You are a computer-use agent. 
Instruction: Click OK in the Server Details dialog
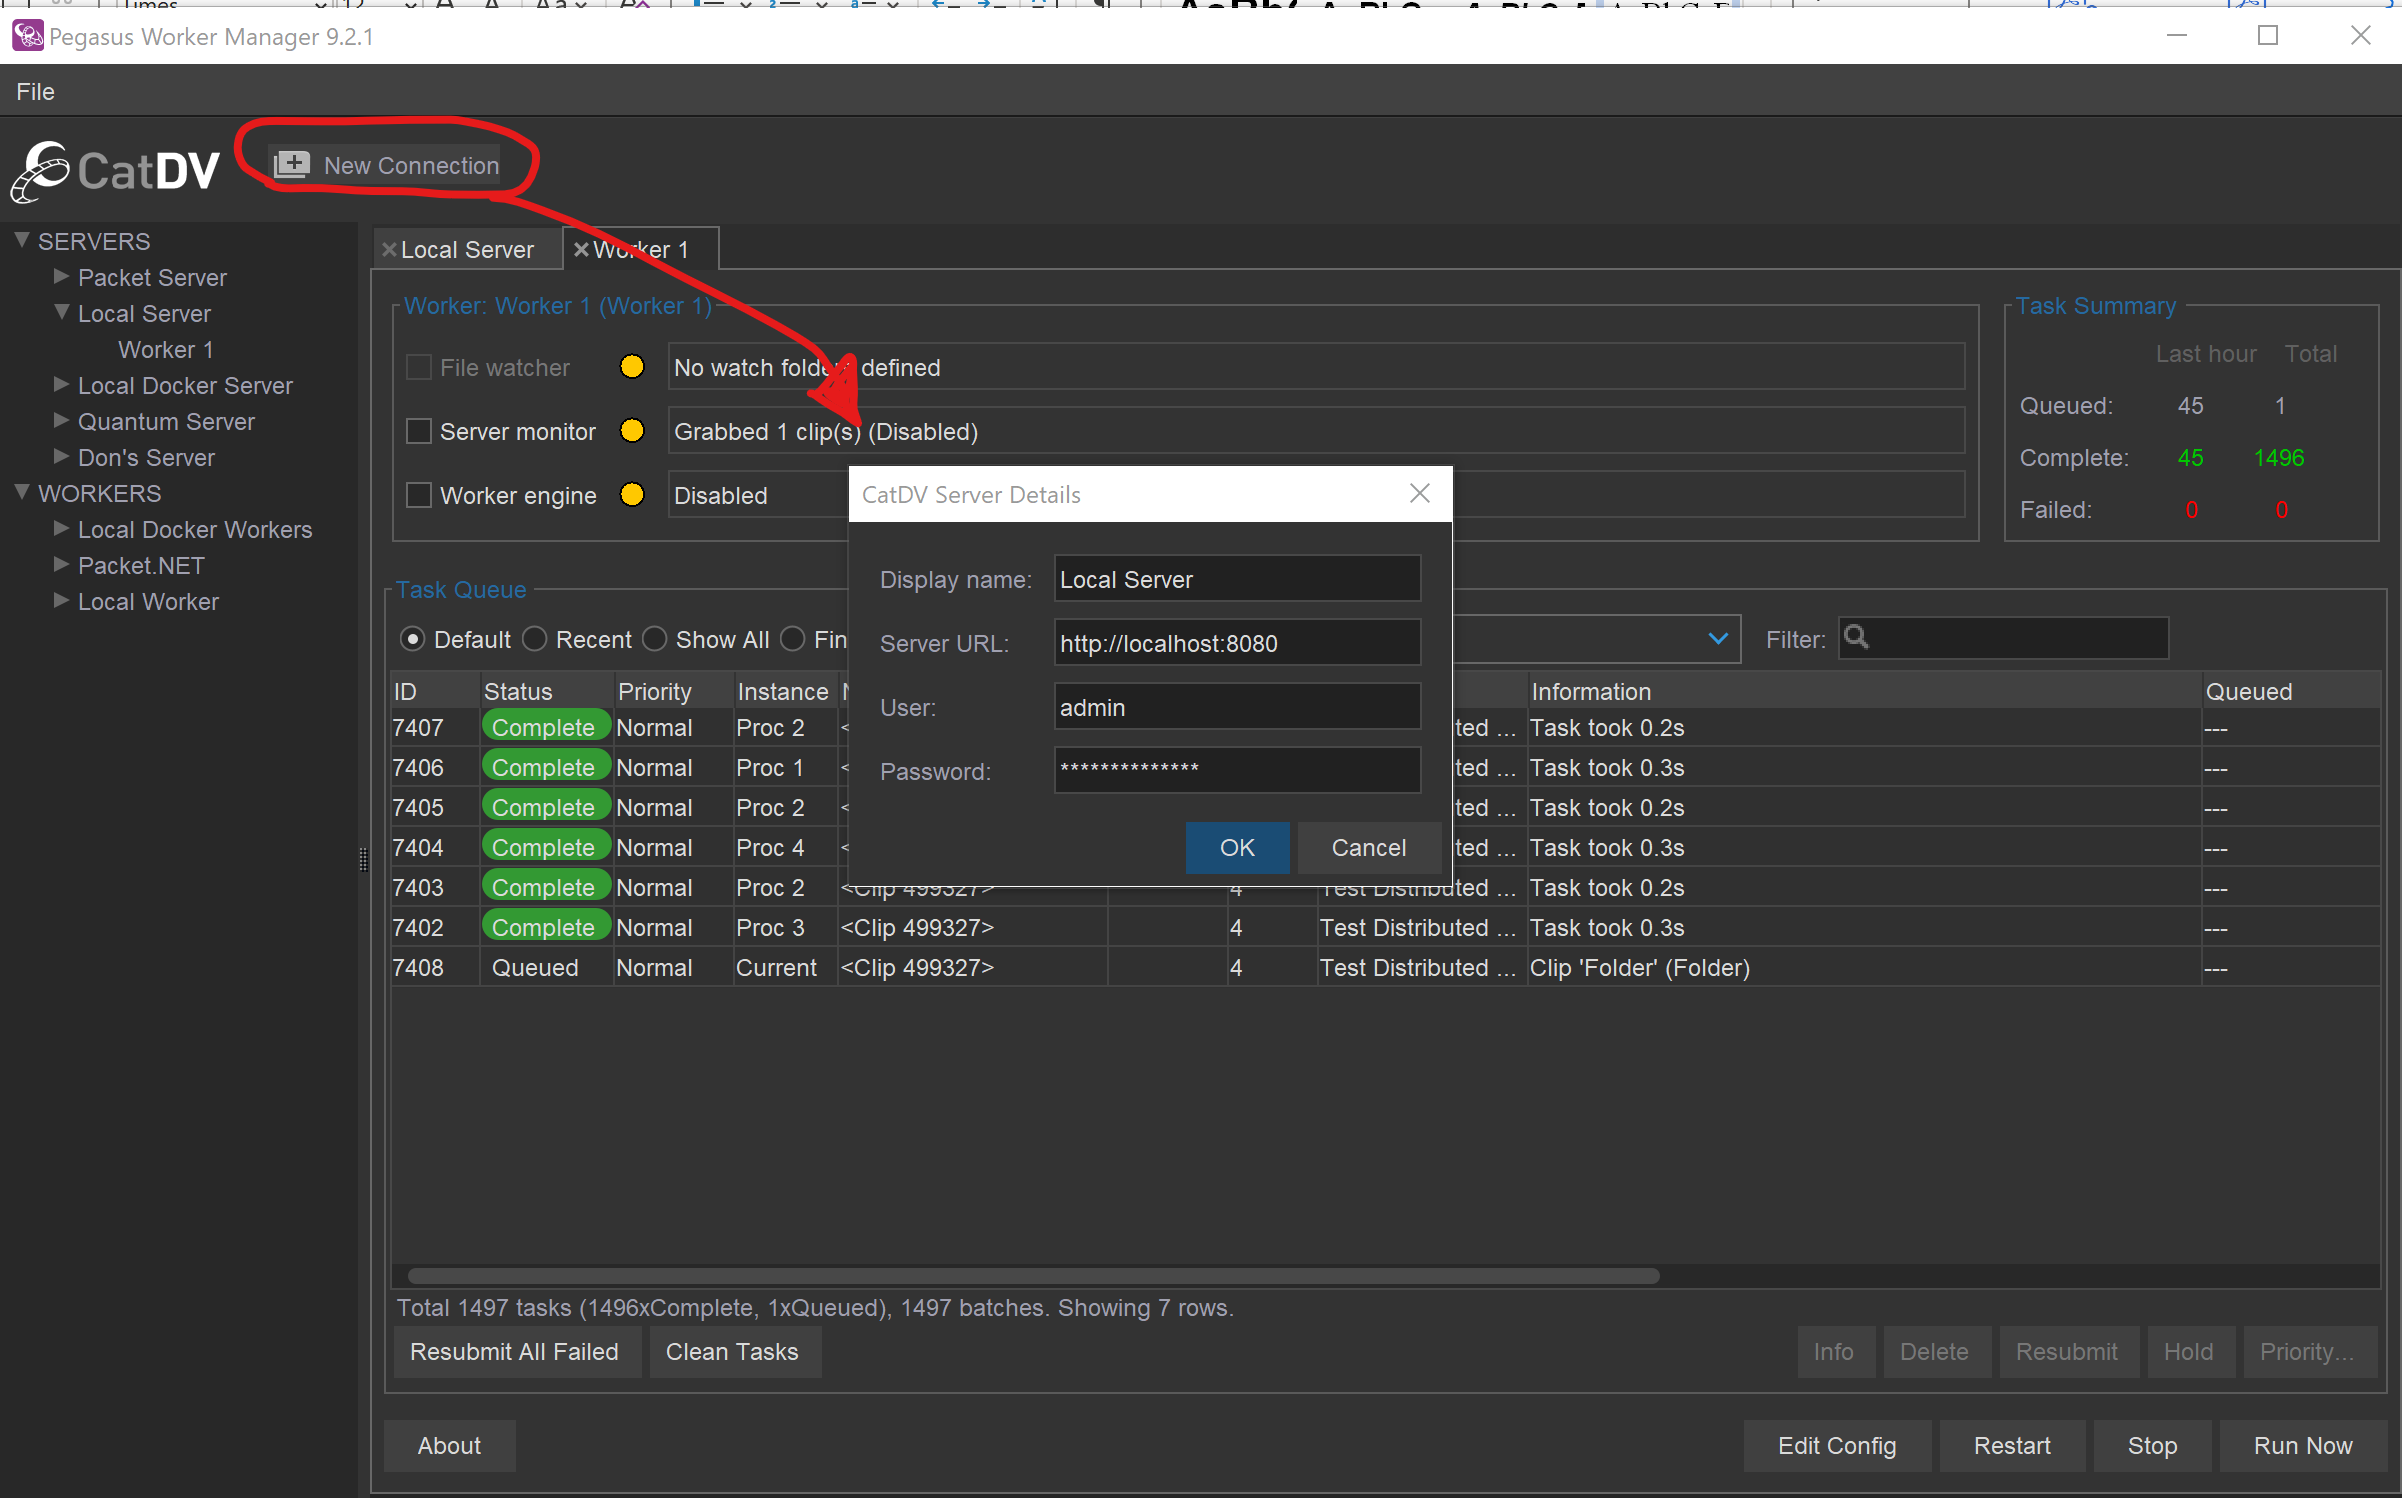point(1237,848)
